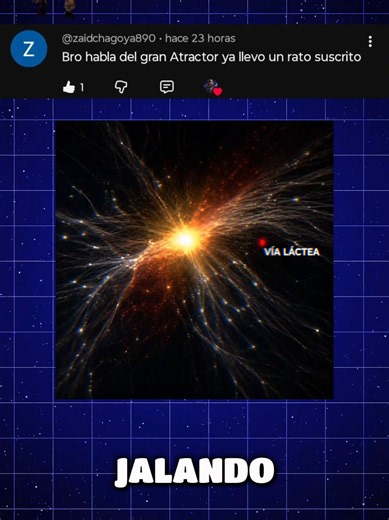Click the 'hace 23 horas' timestamp
Image resolution: width=389 pixels, height=520 pixels.
[x=200, y=38]
